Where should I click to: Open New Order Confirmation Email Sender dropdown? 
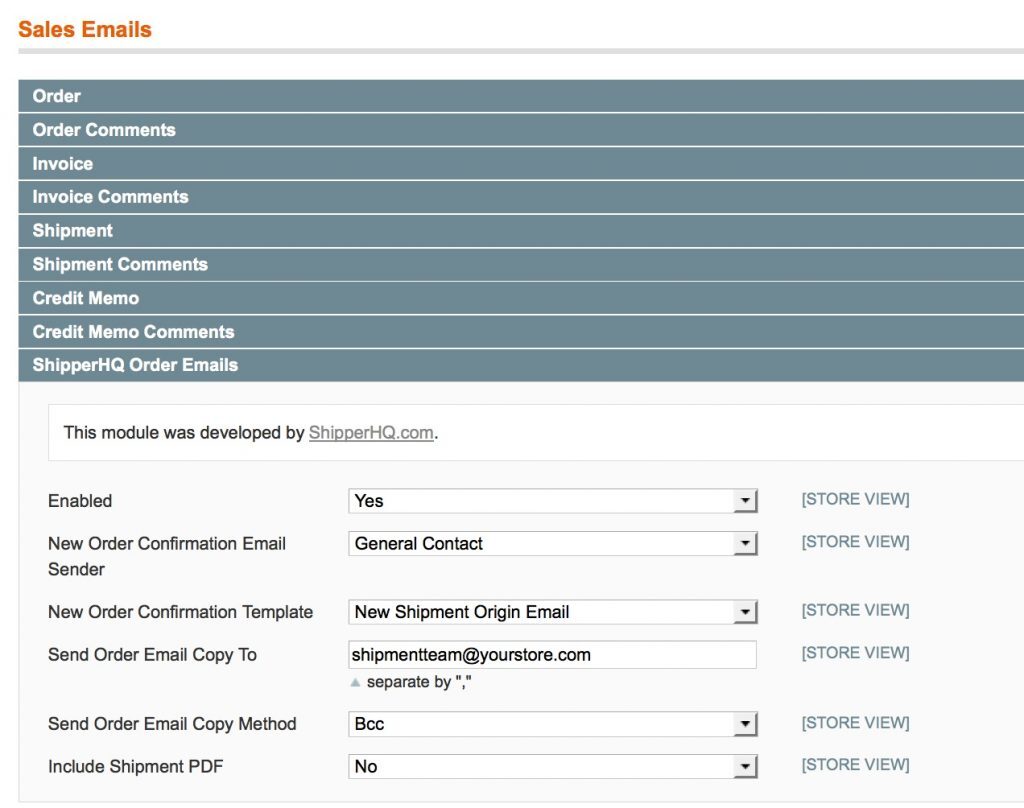tap(552, 544)
